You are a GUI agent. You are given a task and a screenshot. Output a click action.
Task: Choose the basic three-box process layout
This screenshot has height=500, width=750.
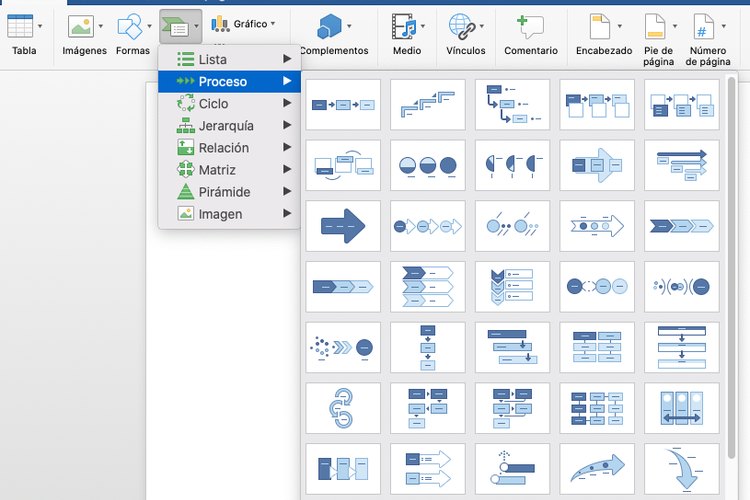tap(343, 104)
